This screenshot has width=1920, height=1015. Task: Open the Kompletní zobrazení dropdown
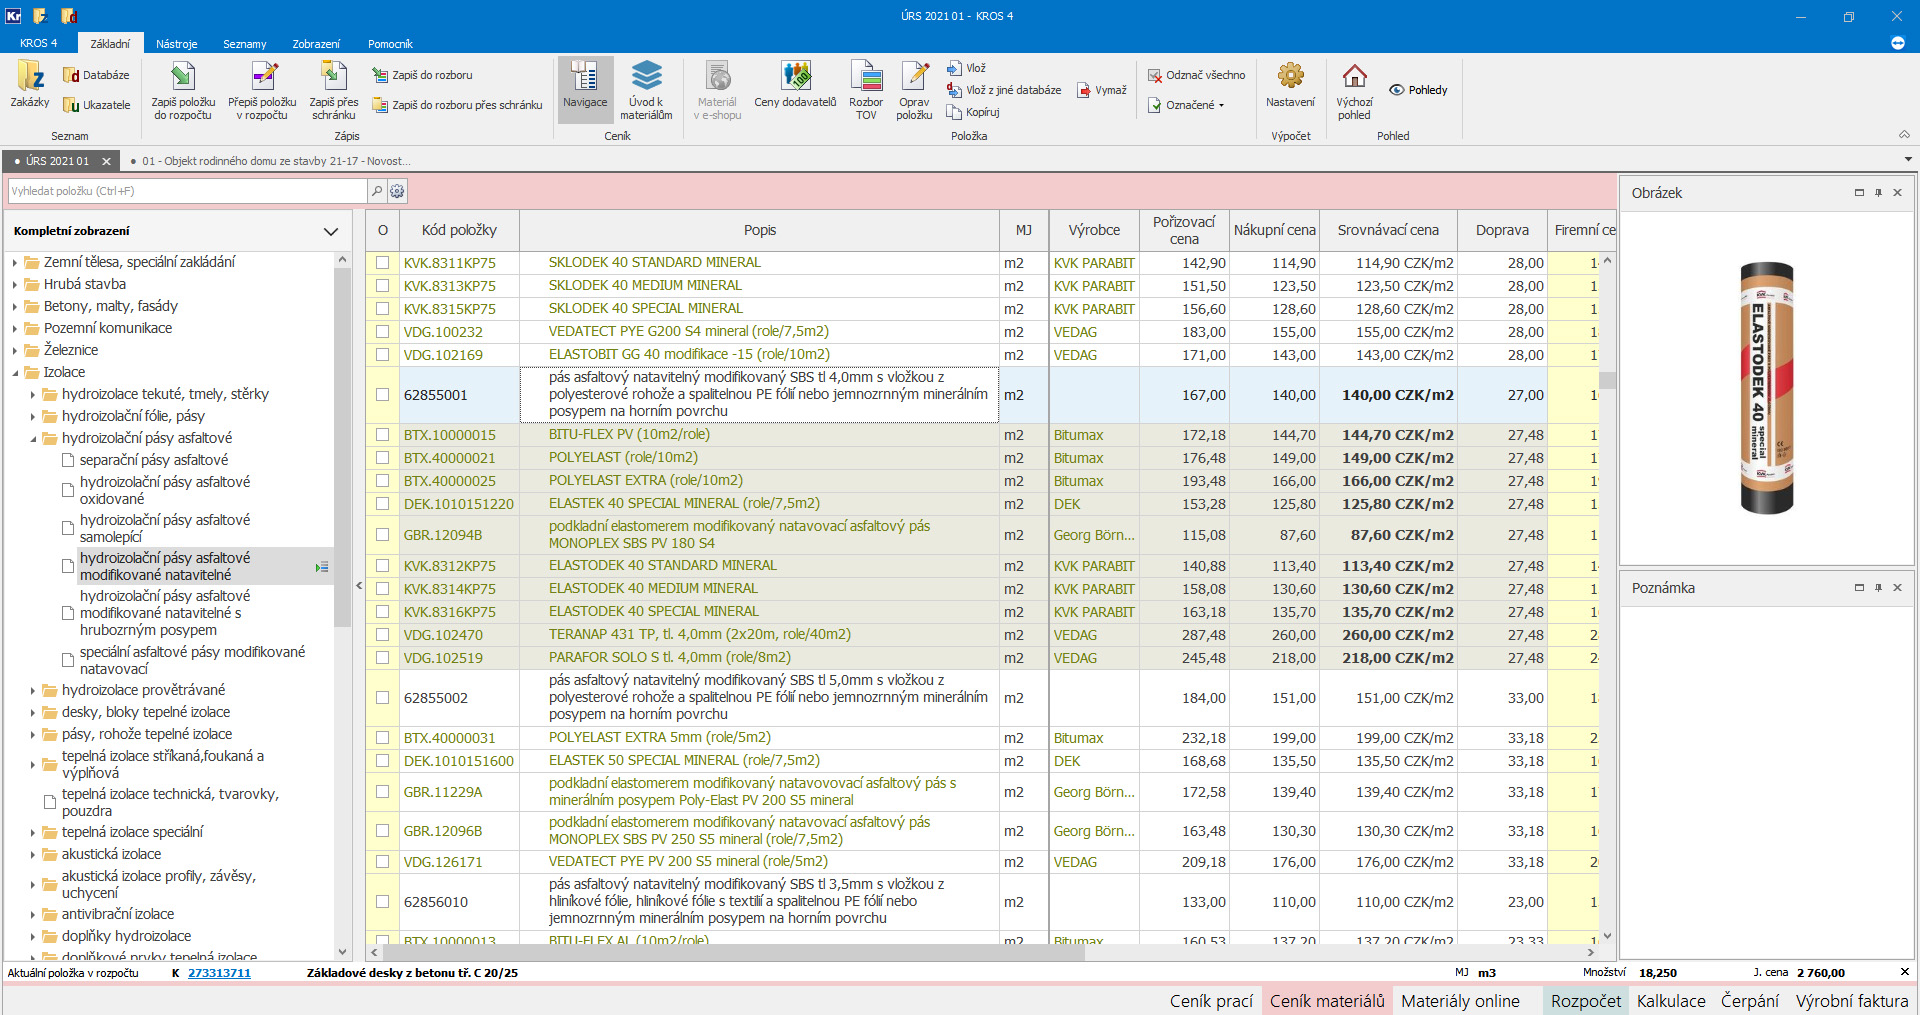click(330, 231)
